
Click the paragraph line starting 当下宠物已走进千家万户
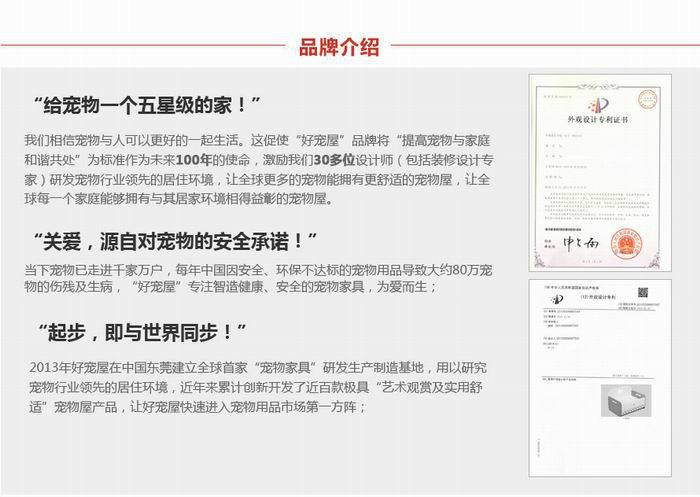(x=258, y=270)
